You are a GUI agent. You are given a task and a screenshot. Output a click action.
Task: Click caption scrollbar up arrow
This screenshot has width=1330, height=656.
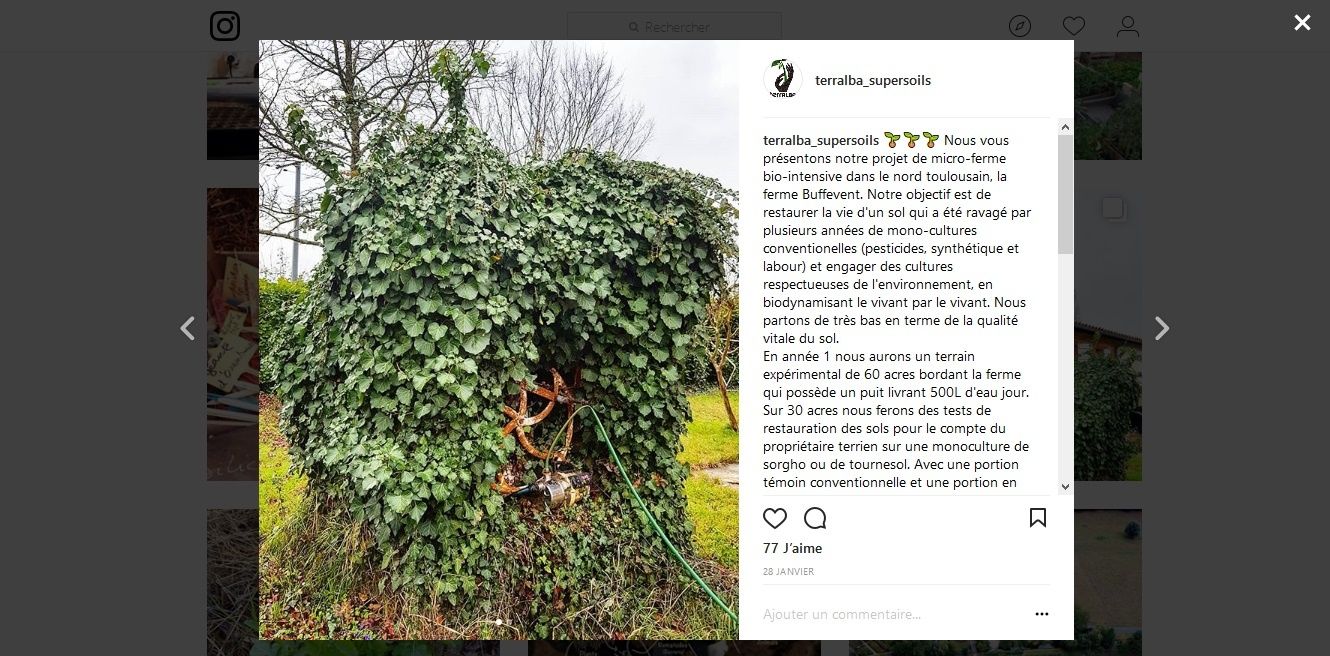click(1065, 127)
